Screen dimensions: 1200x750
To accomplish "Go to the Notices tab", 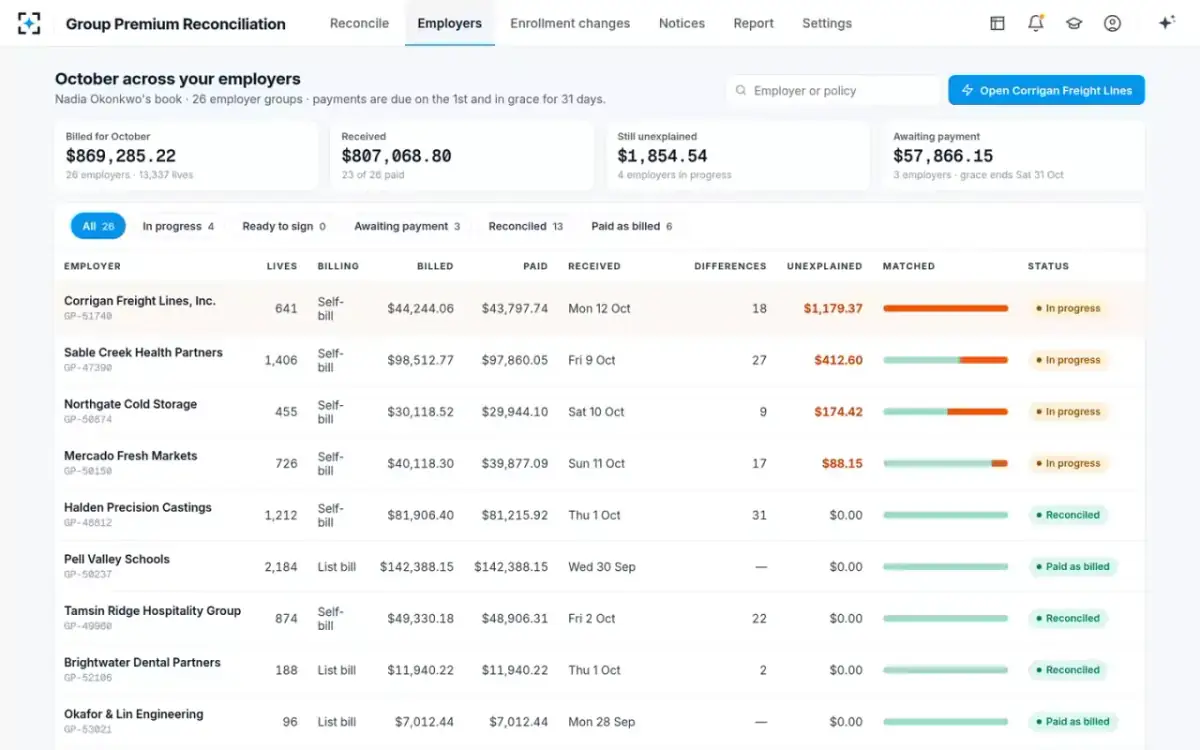I will [x=682, y=23].
